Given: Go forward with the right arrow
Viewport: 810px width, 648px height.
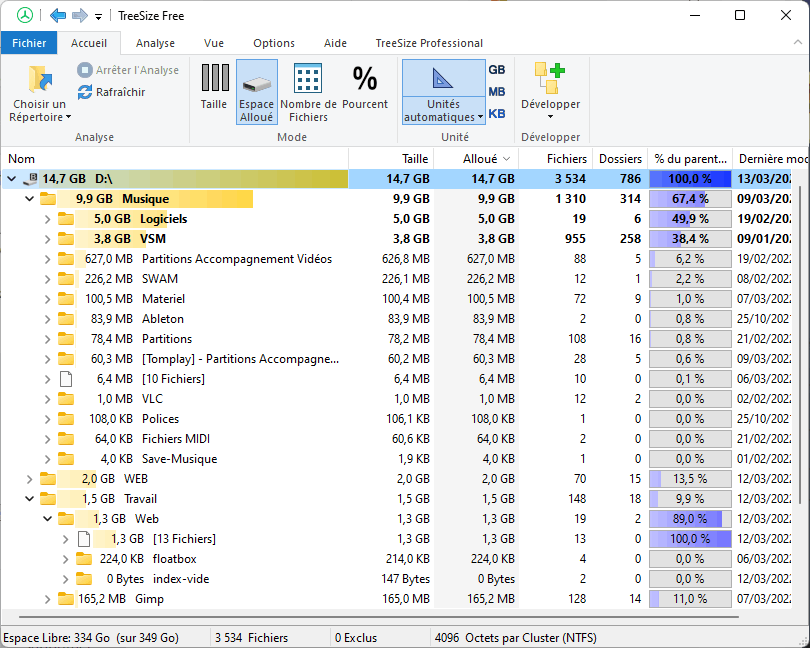Looking at the screenshot, I should pyautogui.click(x=80, y=16).
